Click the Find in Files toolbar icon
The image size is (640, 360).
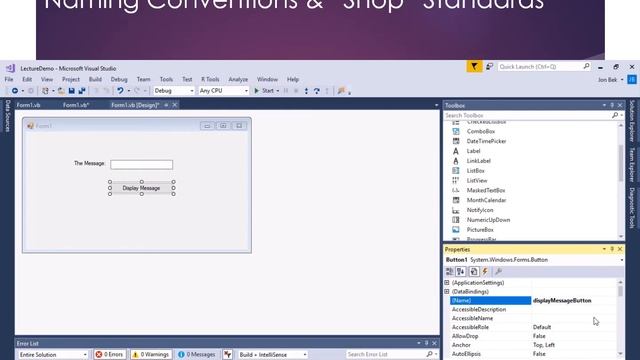click(x=341, y=91)
